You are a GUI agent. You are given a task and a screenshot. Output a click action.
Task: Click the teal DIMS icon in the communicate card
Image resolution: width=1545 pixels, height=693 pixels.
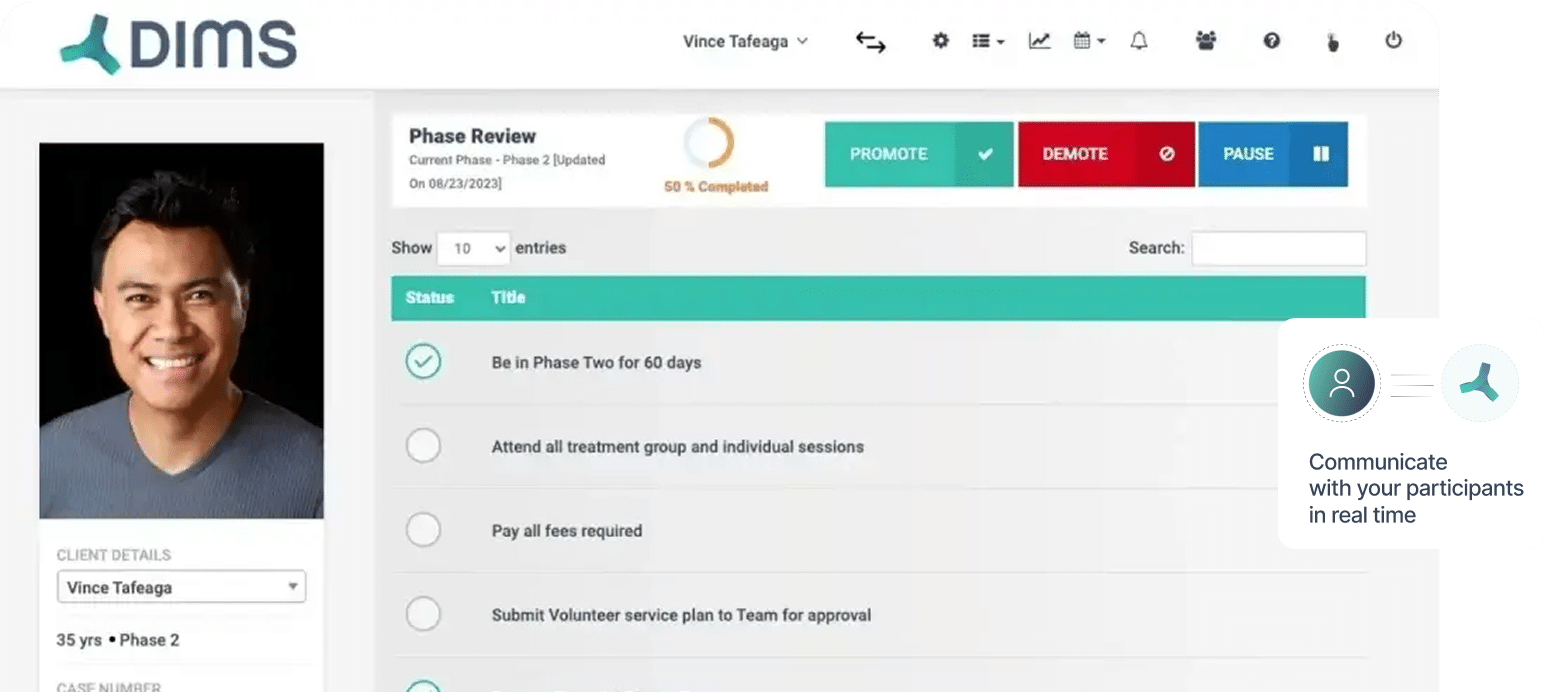click(1479, 383)
